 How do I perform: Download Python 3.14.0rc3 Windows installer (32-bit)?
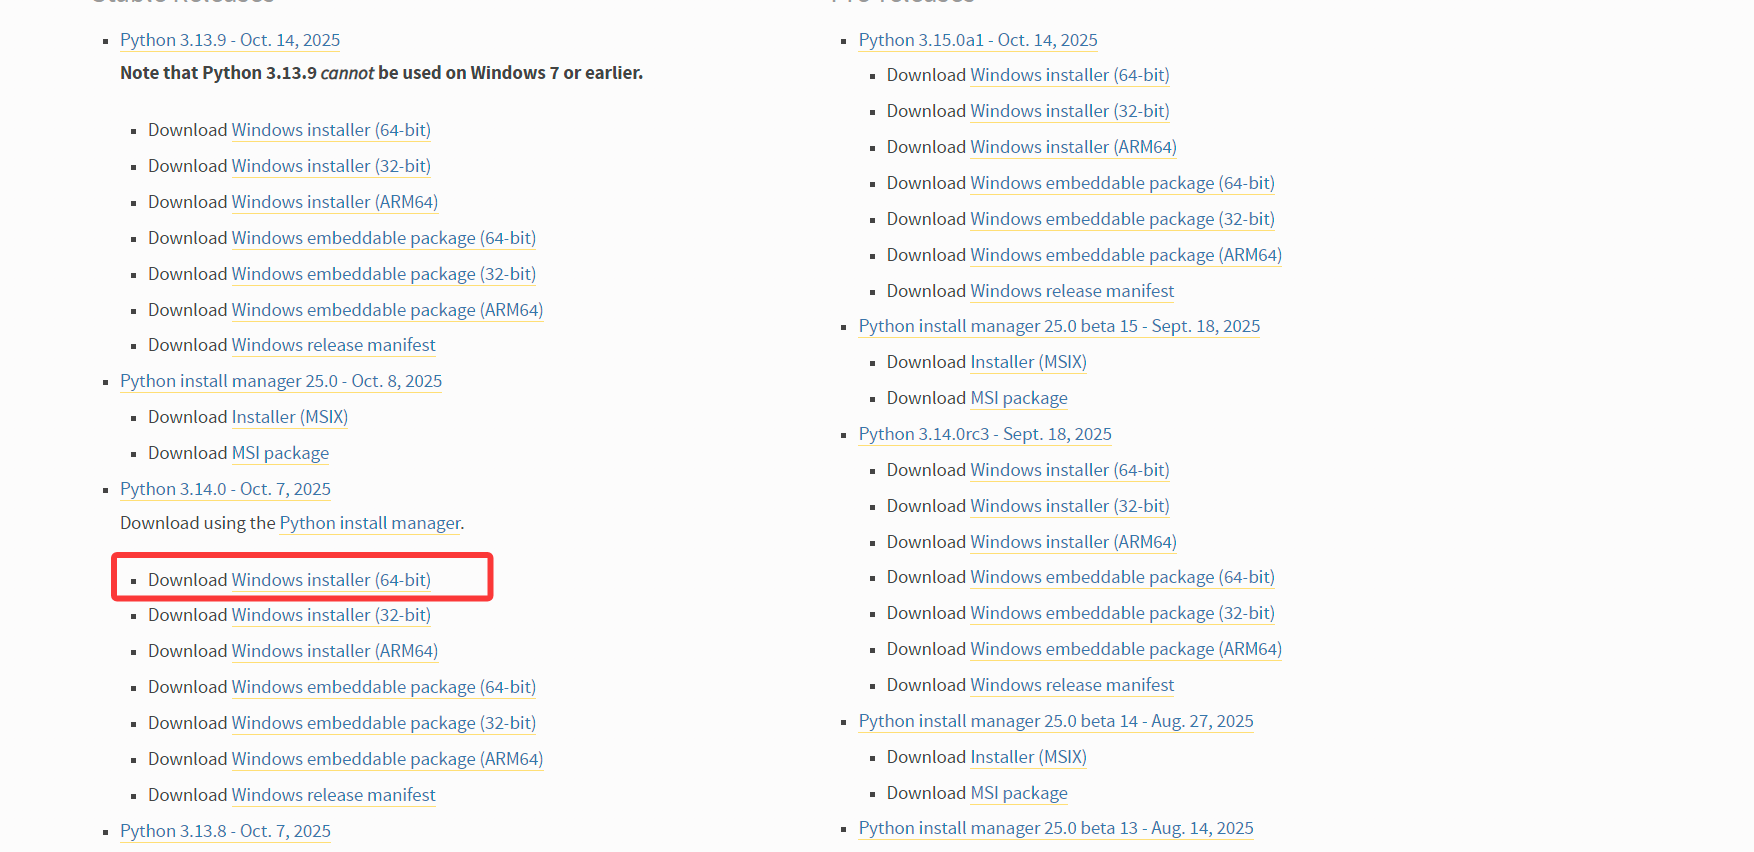pyautogui.click(x=1070, y=506)
